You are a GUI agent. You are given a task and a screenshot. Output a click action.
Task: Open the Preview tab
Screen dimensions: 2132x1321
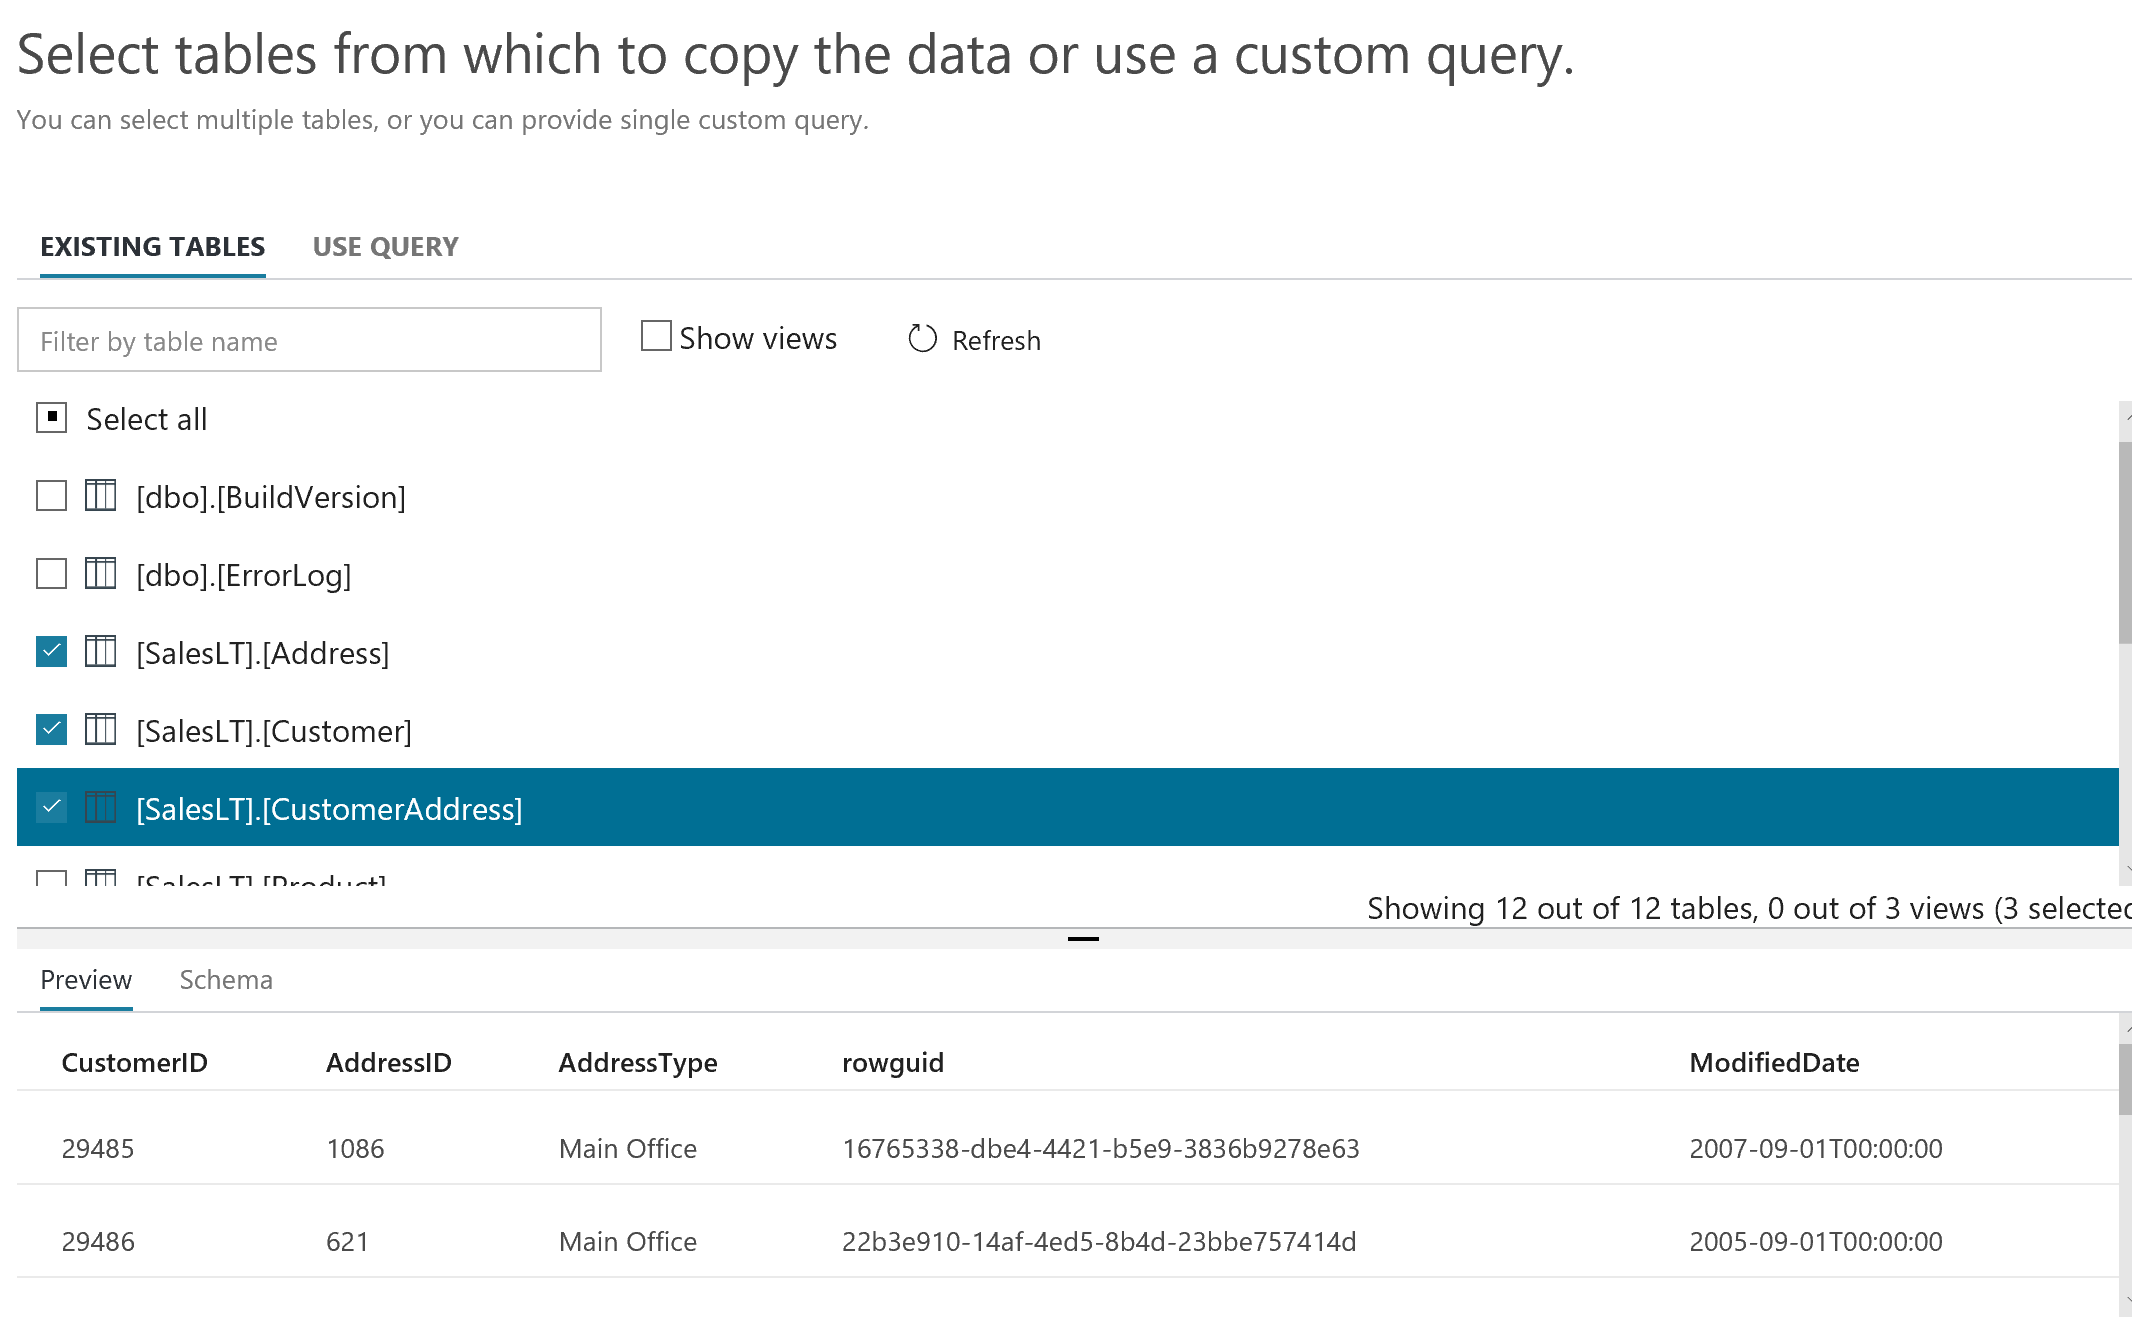(86, 980)
